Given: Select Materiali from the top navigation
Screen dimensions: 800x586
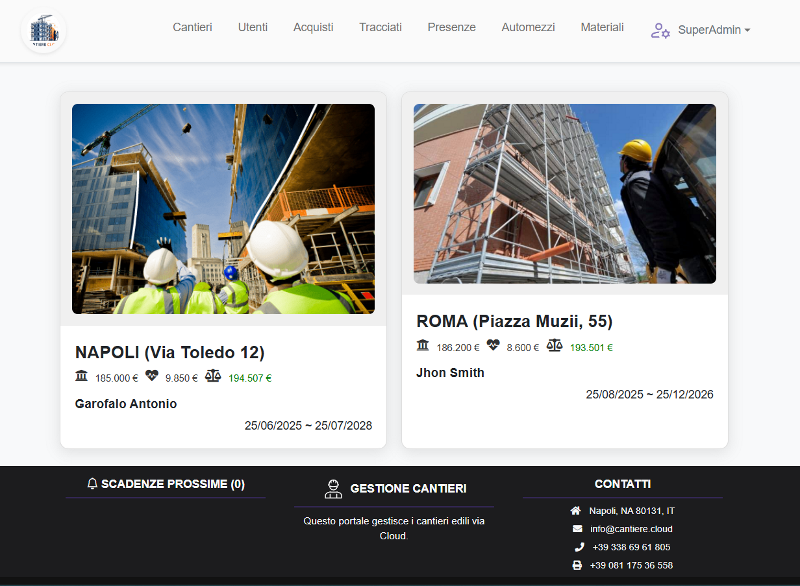Looking at the screenshot, I should [x=602, y=28].
